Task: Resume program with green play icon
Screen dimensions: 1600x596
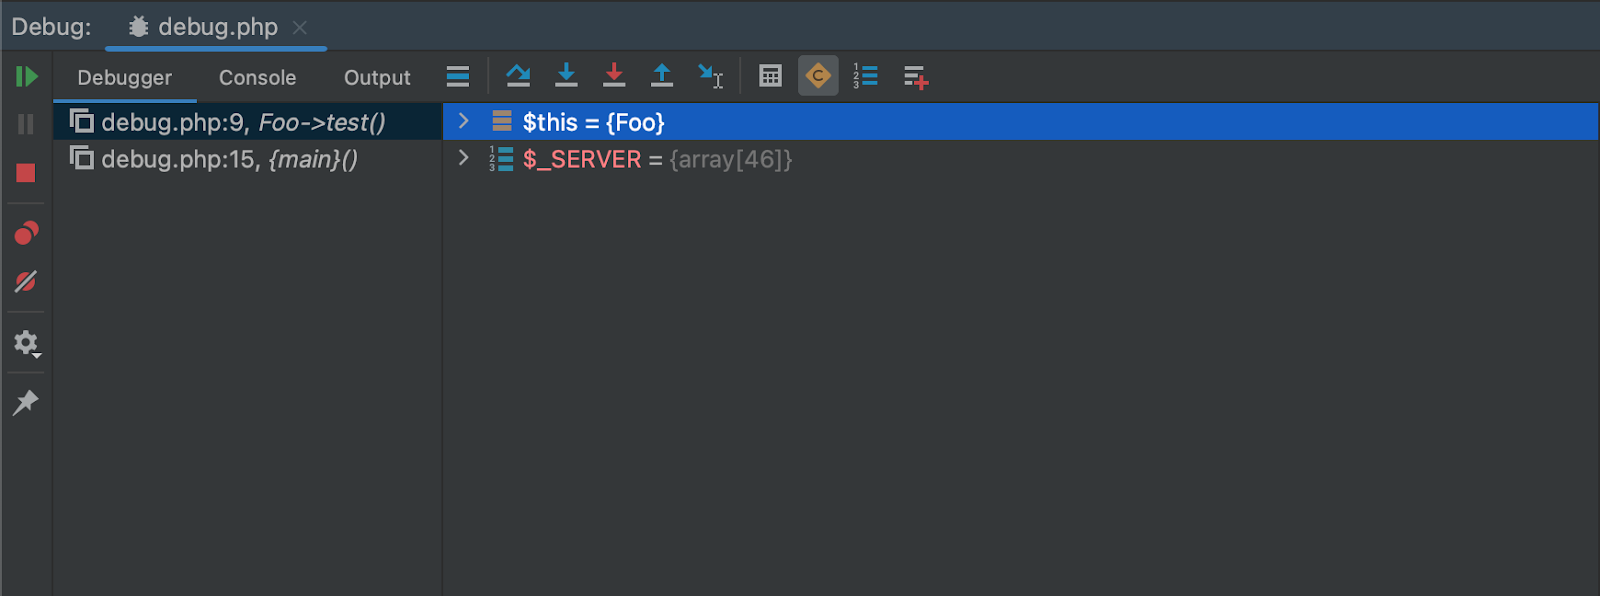Action: (x=26, y=77)
